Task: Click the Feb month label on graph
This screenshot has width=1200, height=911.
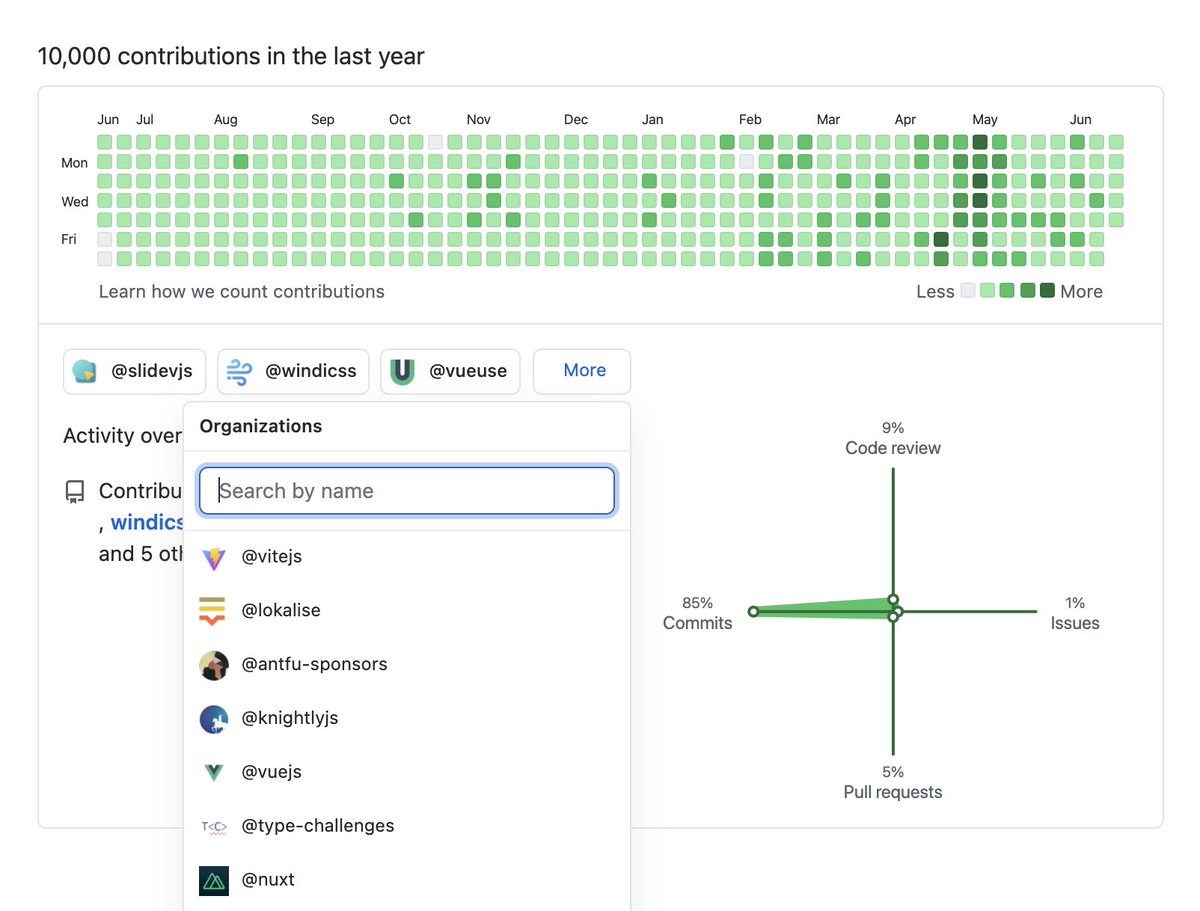Action: pos(750,119)
